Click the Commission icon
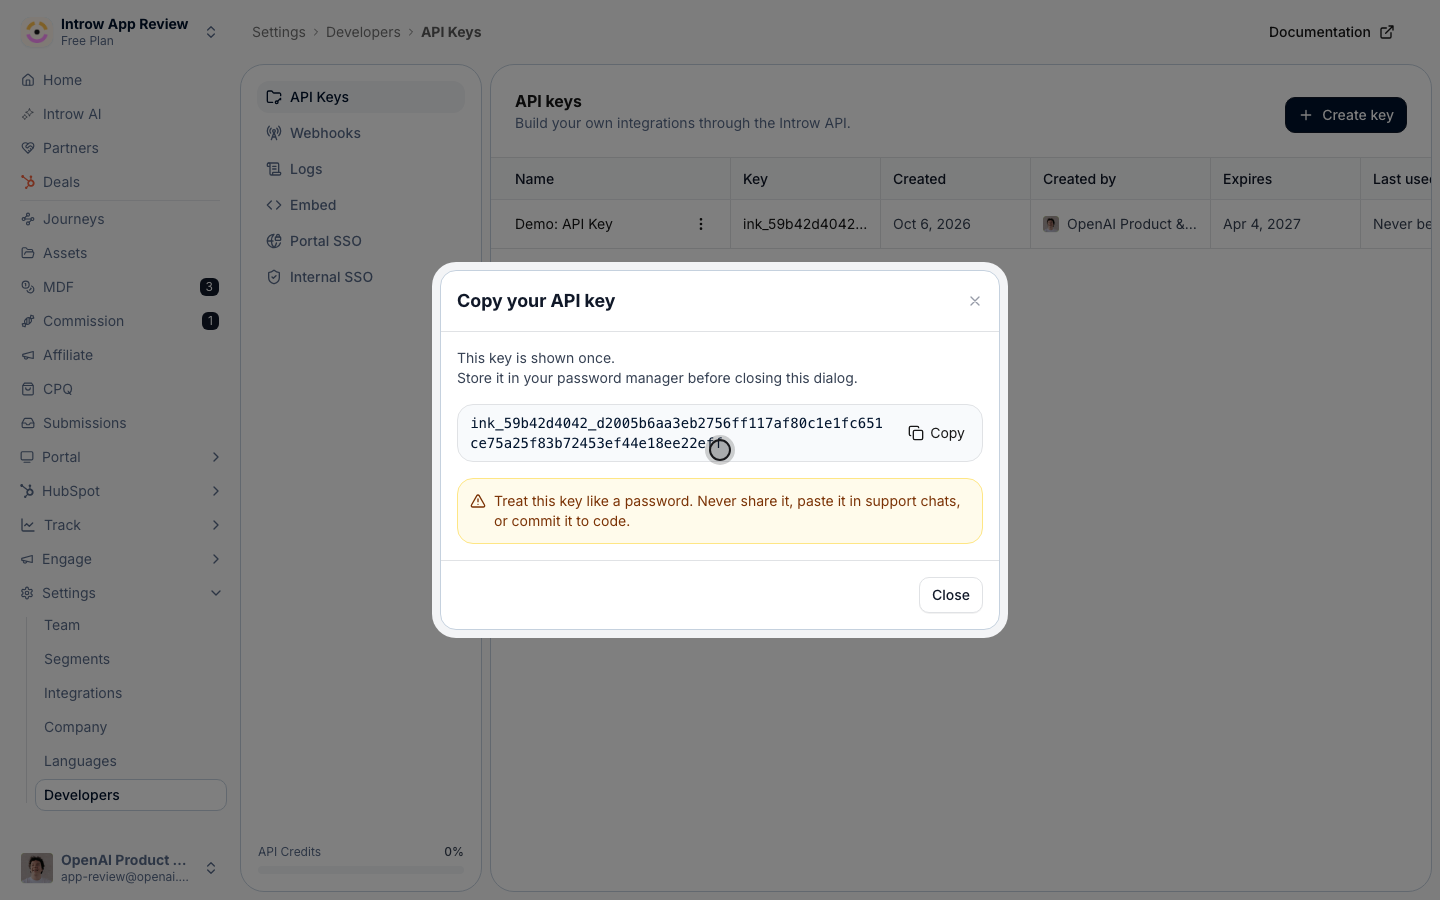 click(x=28, y=321)
